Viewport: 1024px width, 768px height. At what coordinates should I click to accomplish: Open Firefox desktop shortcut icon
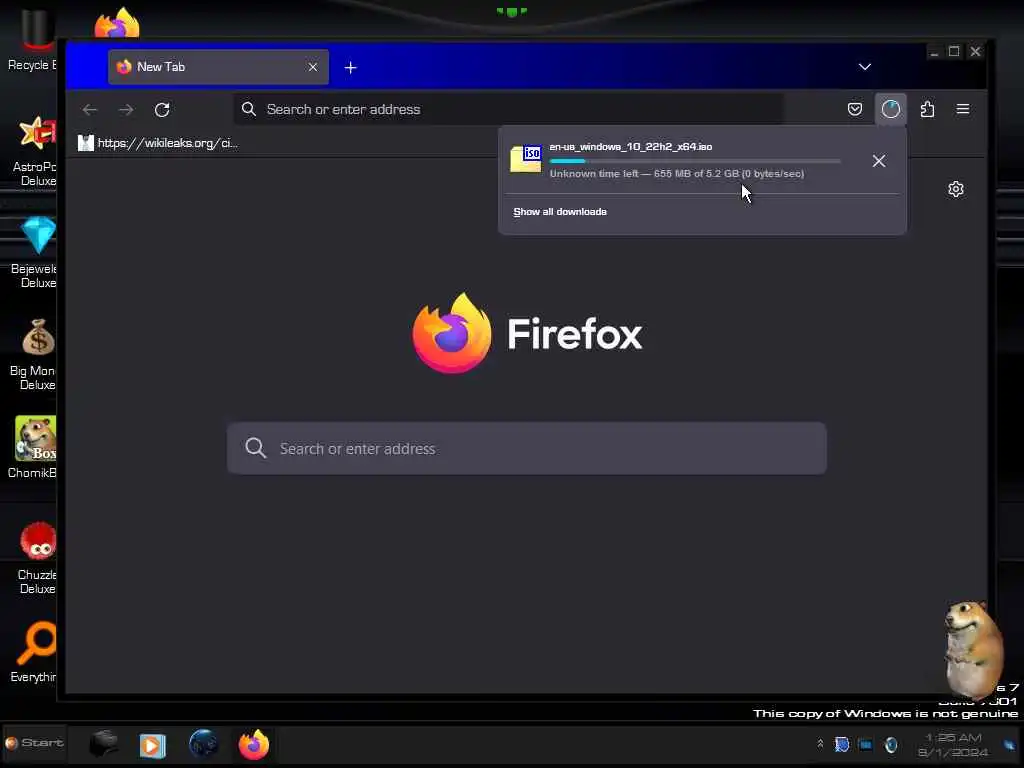(x=117, y=22)
